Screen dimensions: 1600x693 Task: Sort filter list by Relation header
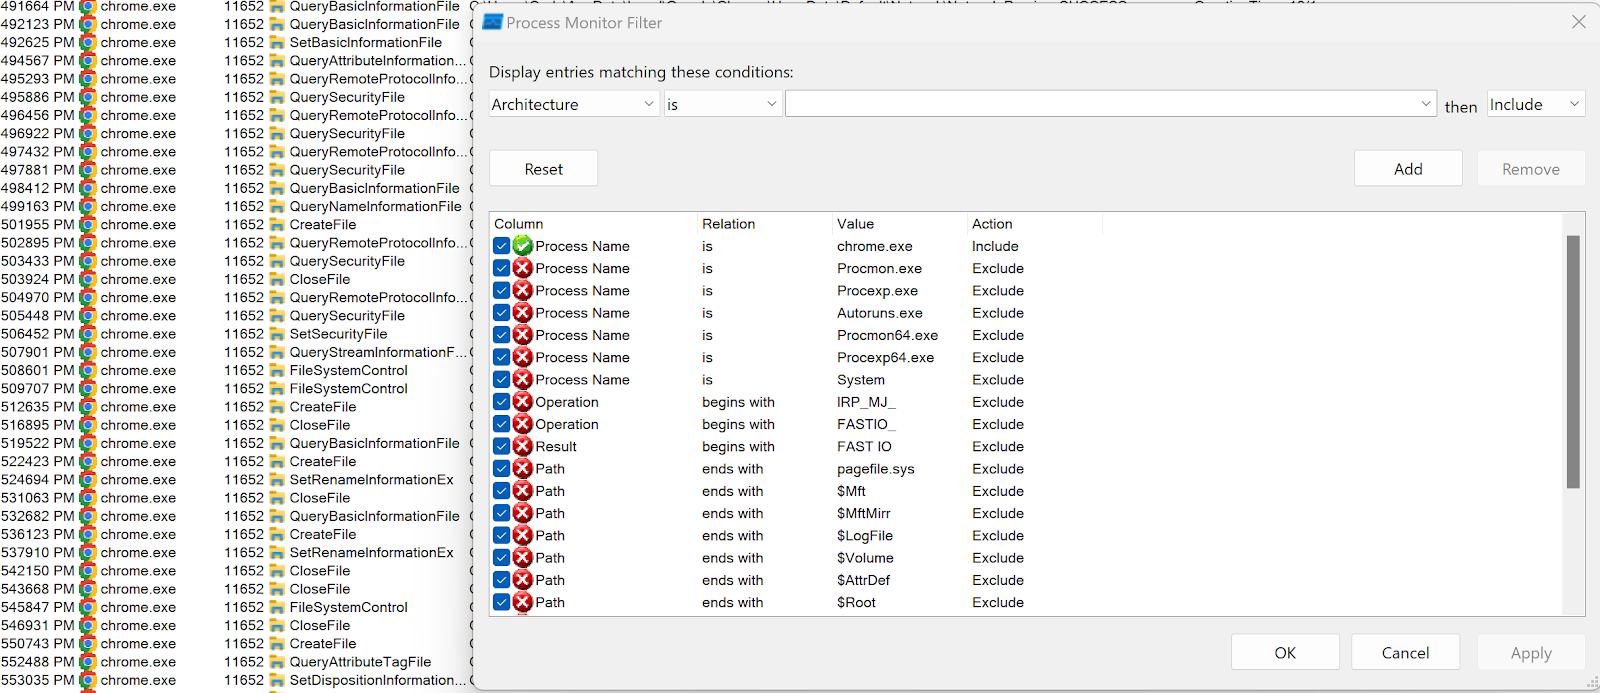pyautogui.click(x=729, y=224)
